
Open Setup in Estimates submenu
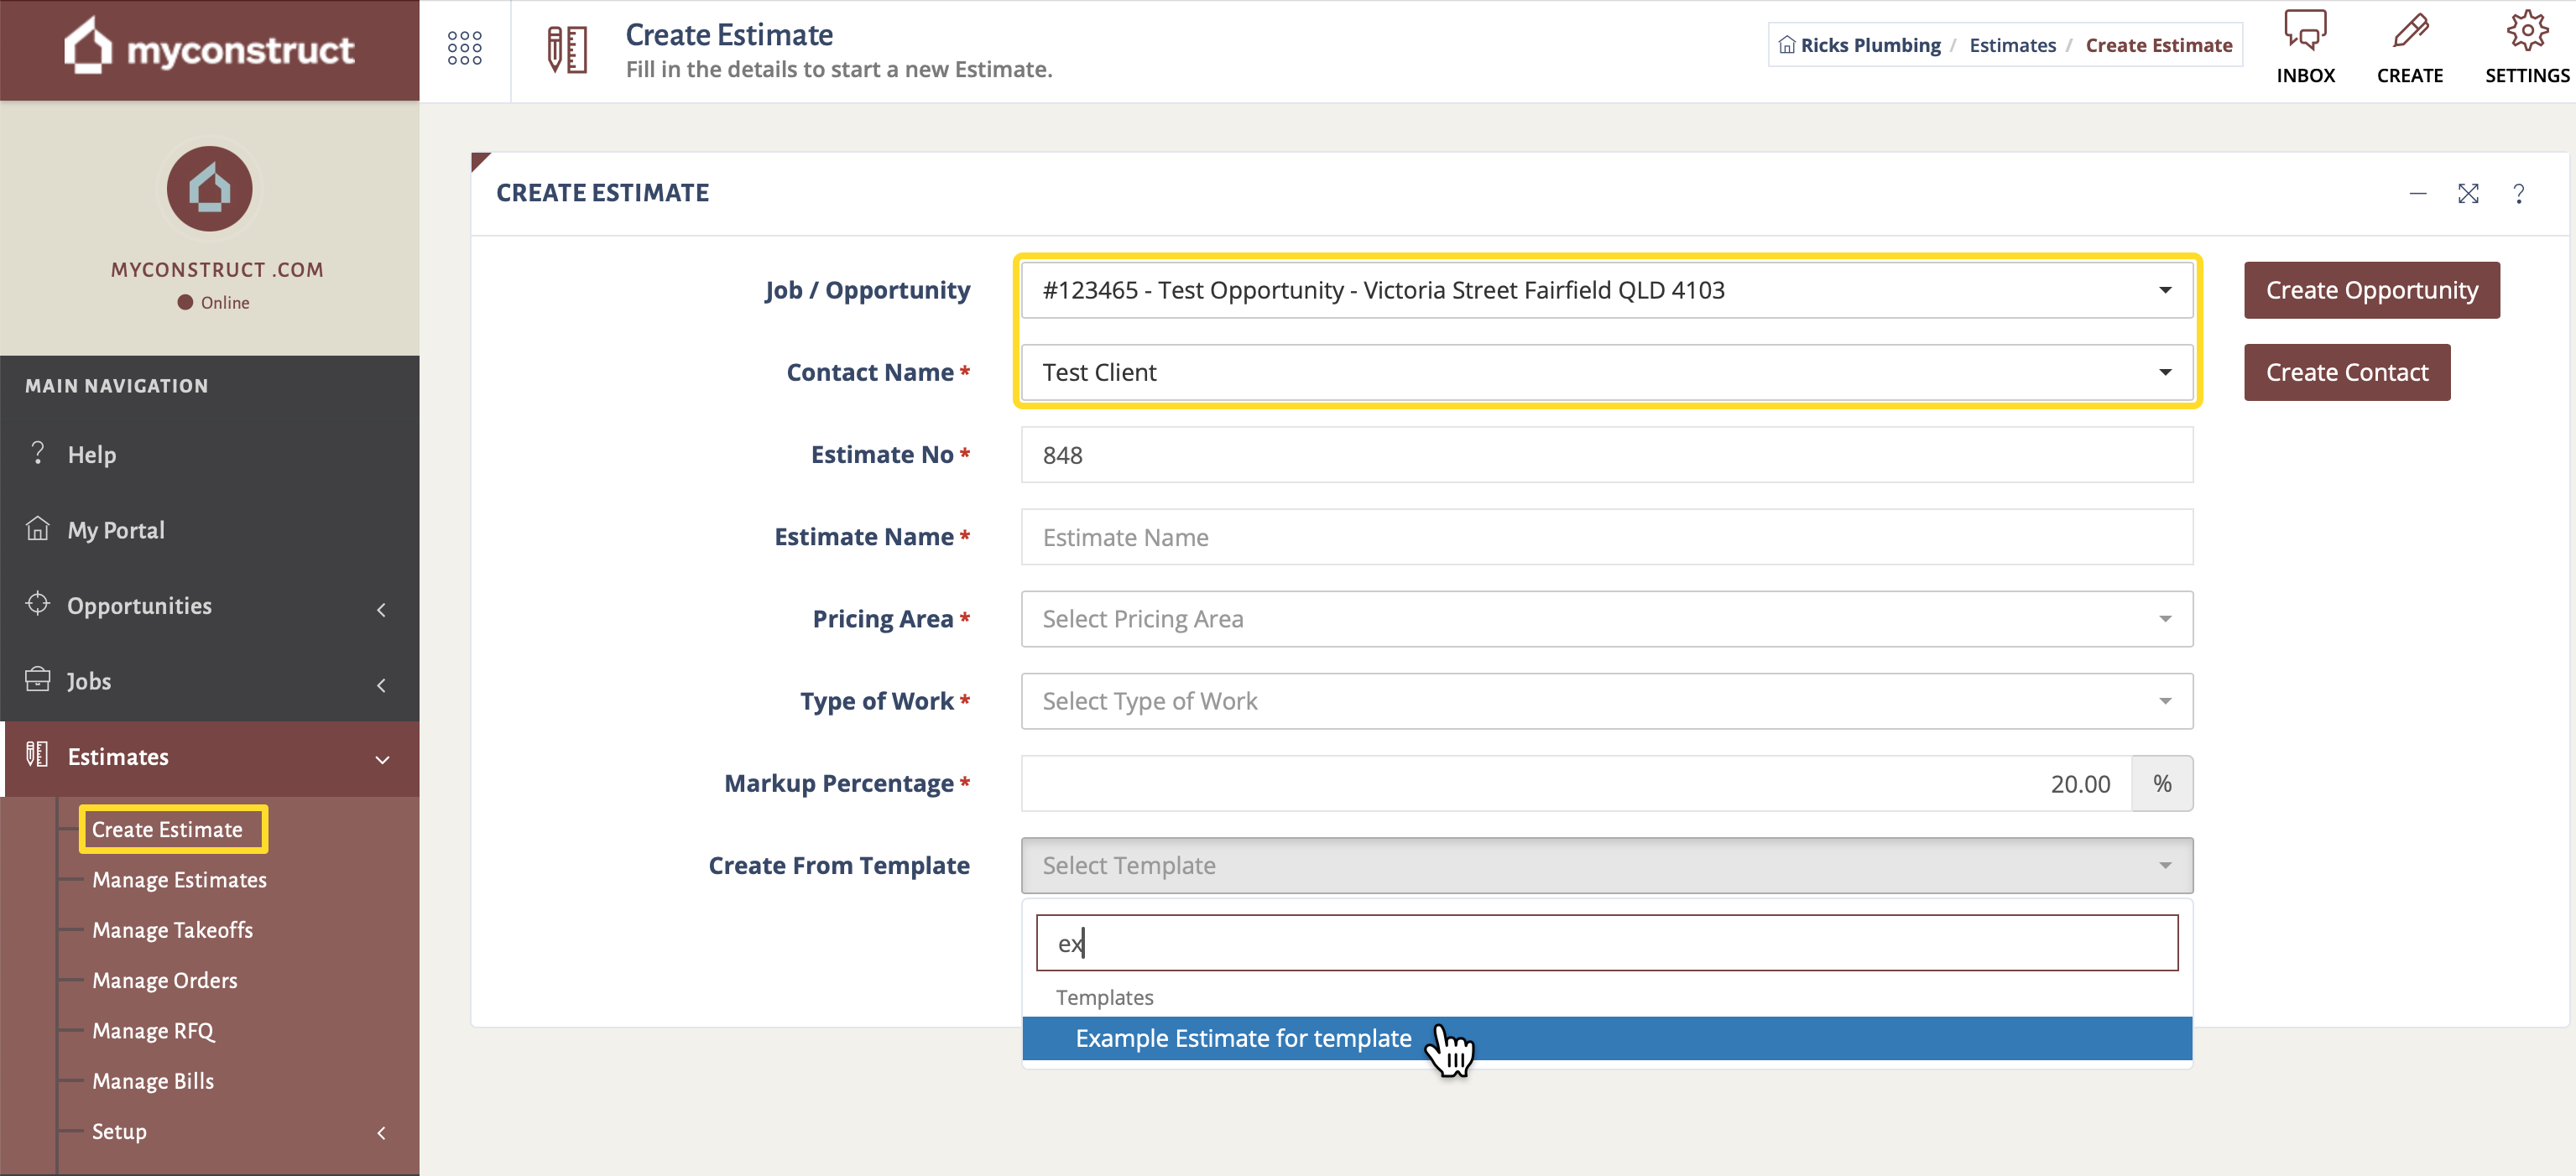[x=119, y=1131]
